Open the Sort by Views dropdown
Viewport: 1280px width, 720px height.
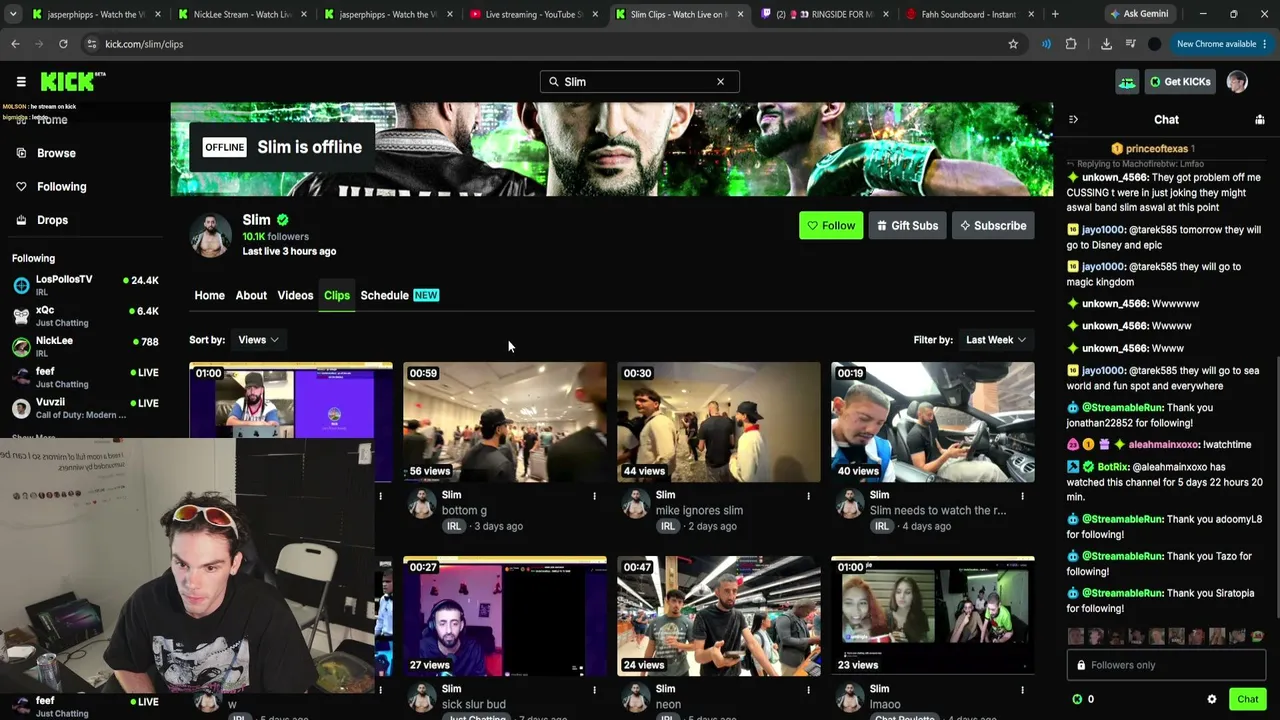coord(258,340)
